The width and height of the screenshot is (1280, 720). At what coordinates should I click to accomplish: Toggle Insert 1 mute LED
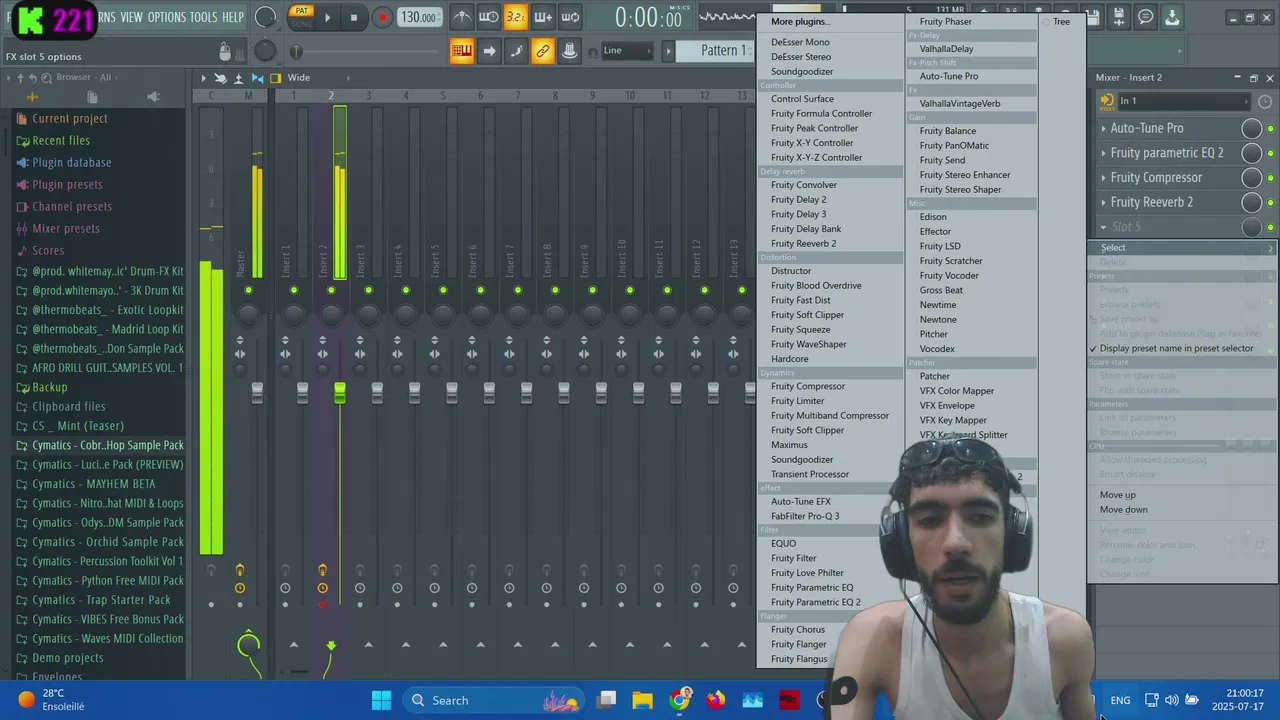(293, 291)
